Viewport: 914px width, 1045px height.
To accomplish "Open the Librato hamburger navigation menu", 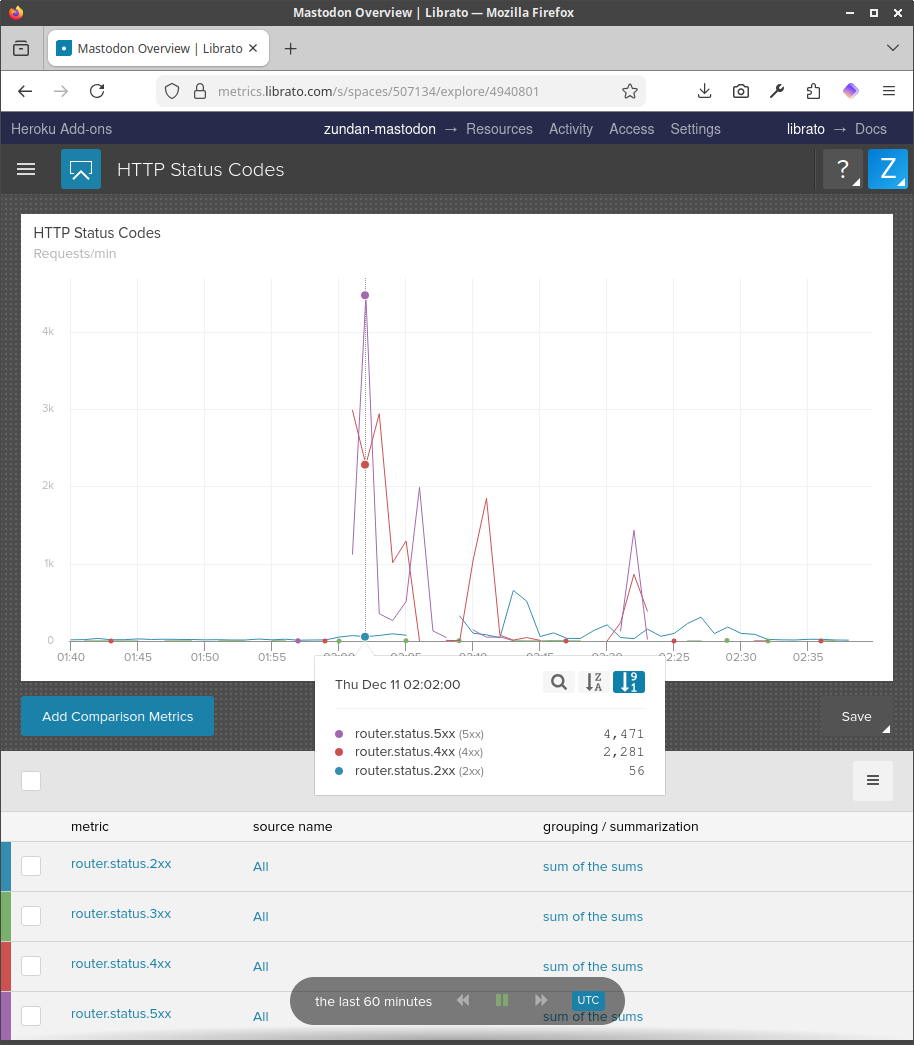I will 26,169.
